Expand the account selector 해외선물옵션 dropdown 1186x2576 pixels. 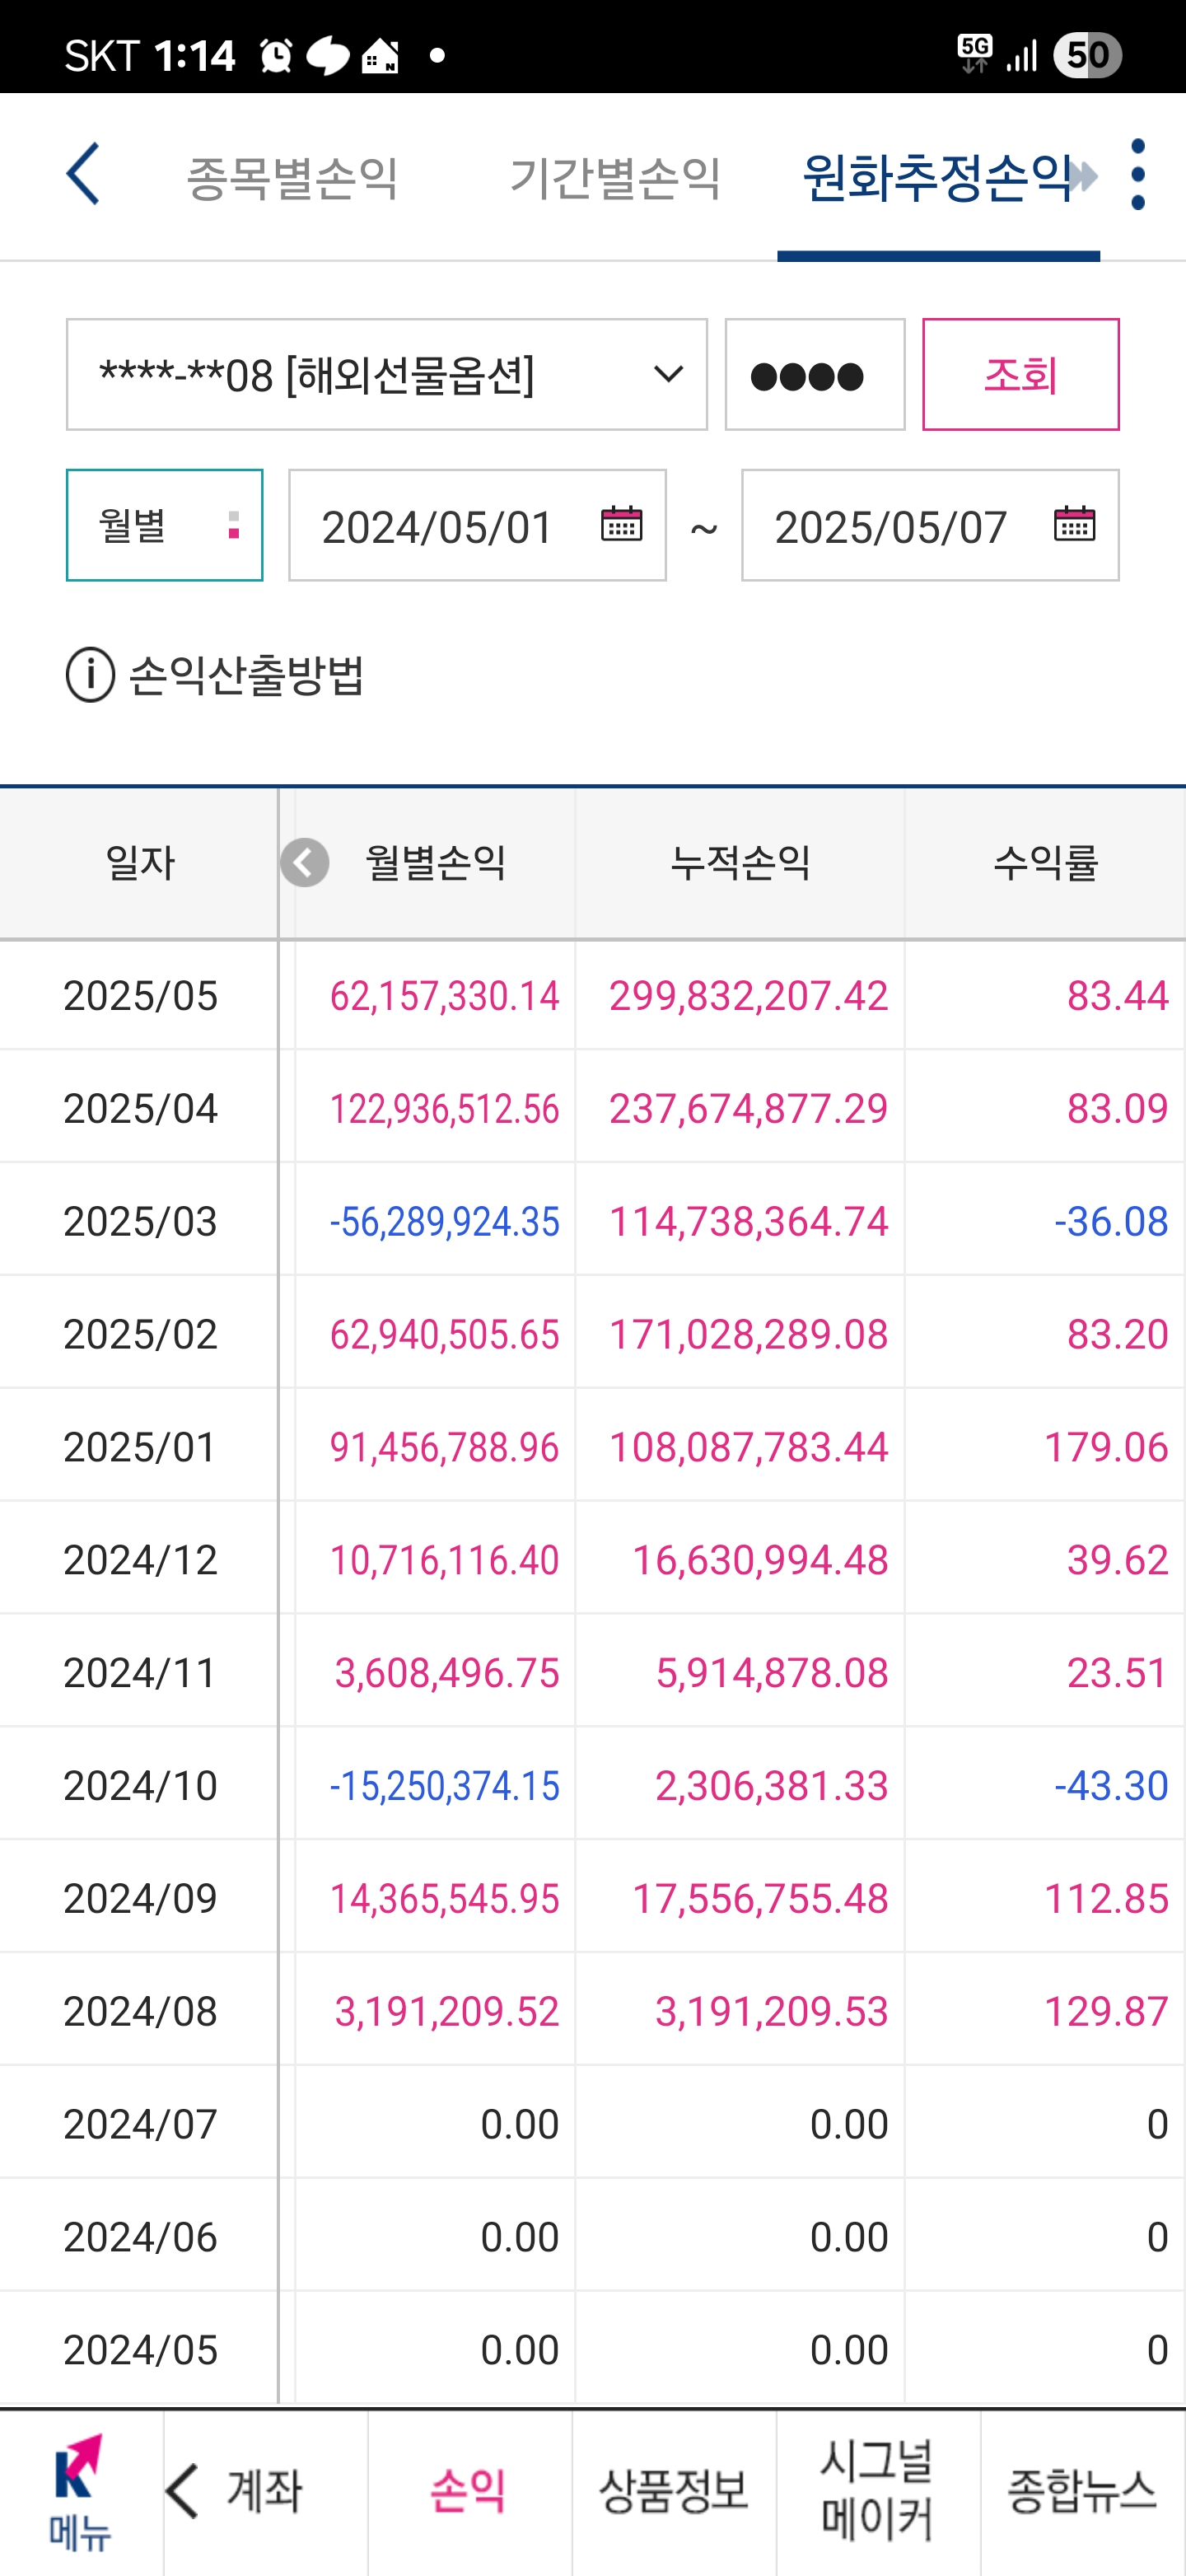(x=387, y=375)
